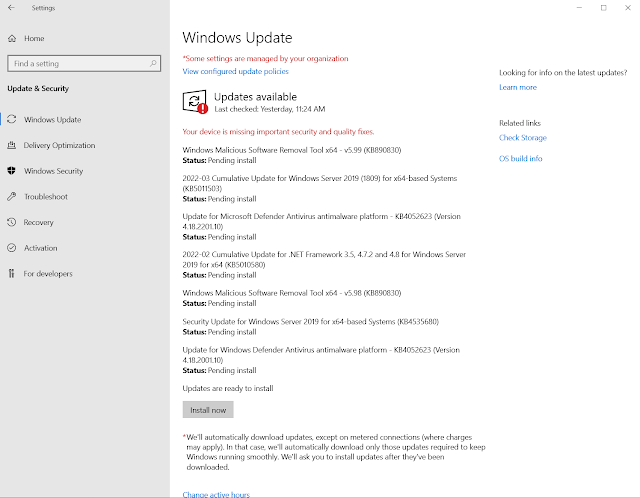640x498 pixels.
Task: Click the Looking for info on latest updates text
Action: coord(563,73)
